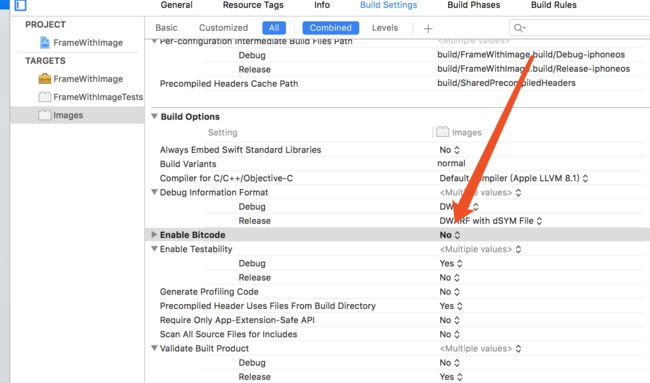Select the FrameWithImageTests target
This screenshot has height=383, width=650.
pos(90,97)
